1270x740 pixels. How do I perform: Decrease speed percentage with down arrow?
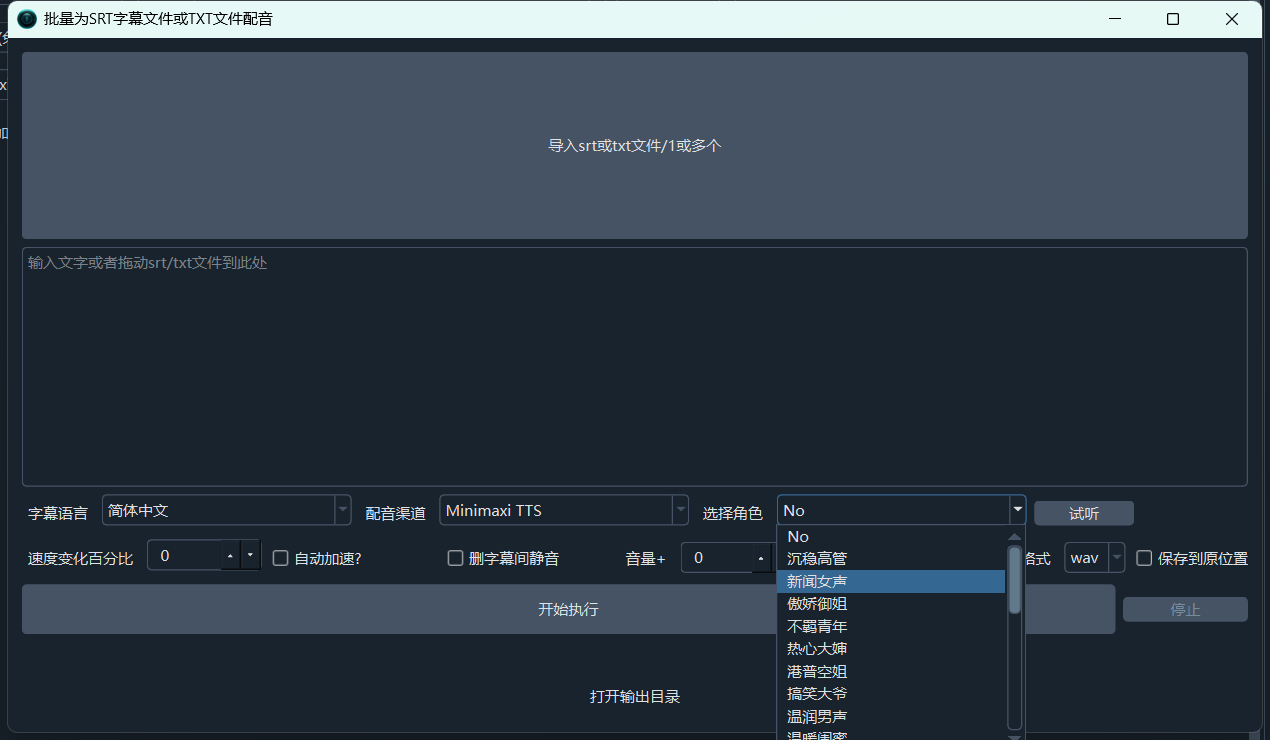(x=250, y=555)
